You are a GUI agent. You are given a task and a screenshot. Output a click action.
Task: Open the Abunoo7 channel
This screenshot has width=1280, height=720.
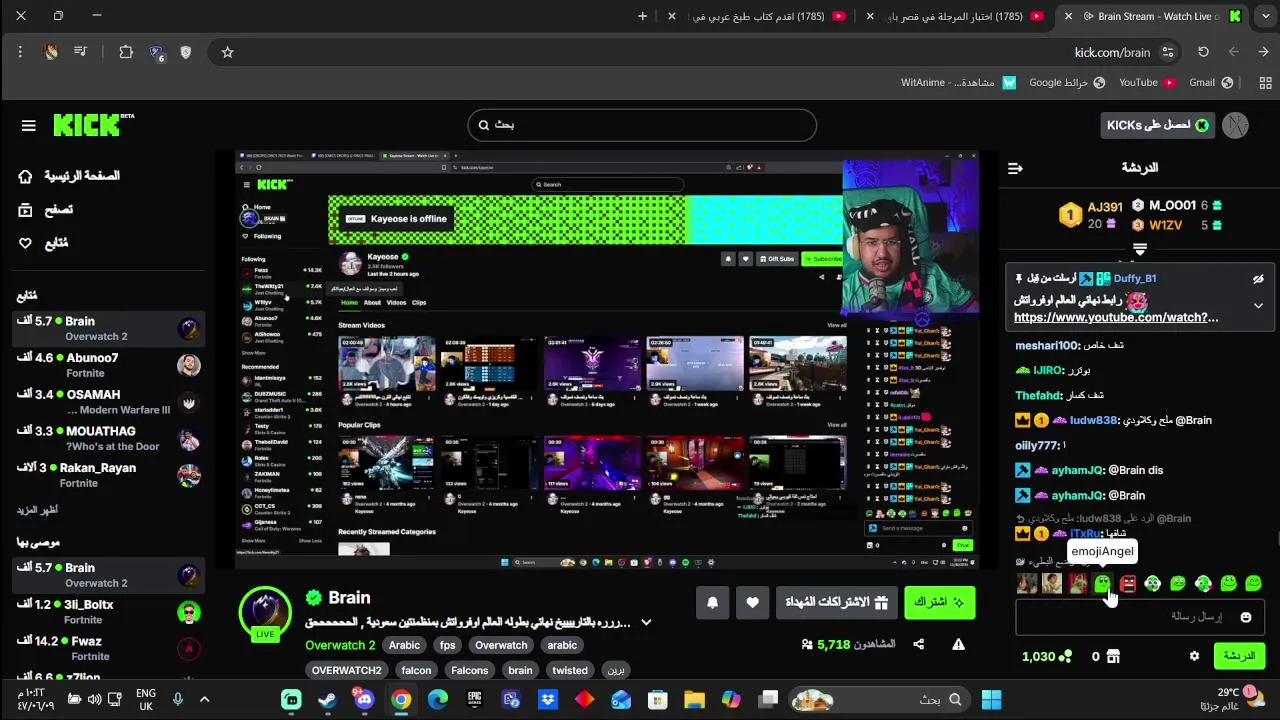(107, 365)
